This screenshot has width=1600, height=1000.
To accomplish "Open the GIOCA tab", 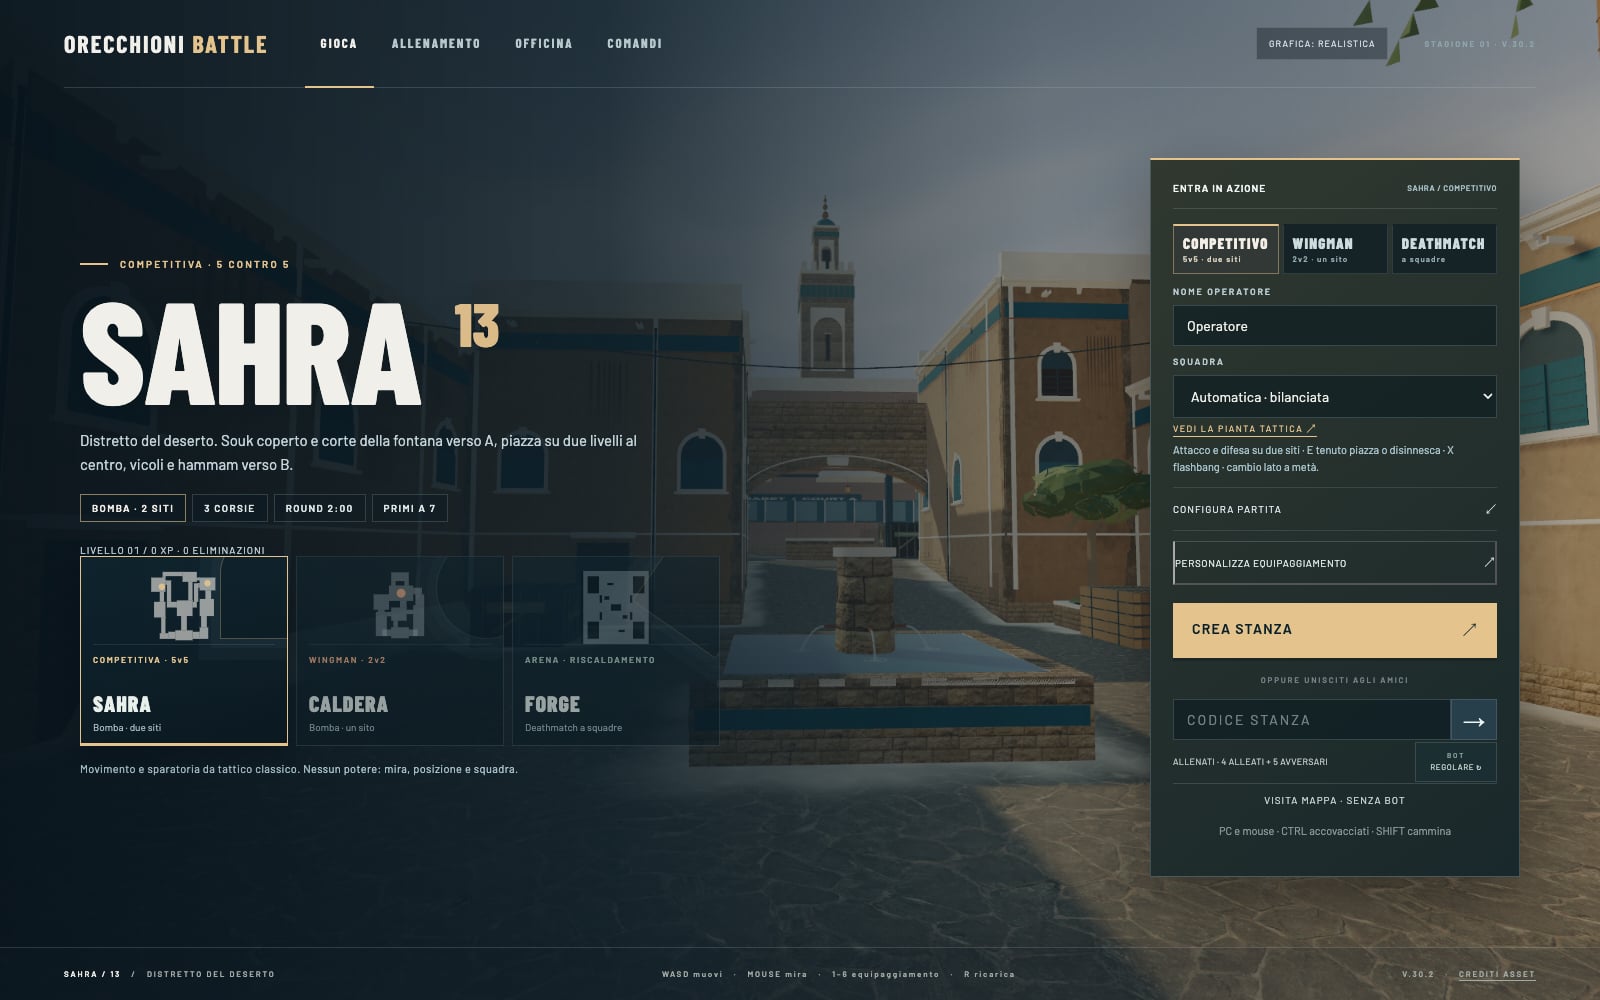I will click(x=339, y=44).
